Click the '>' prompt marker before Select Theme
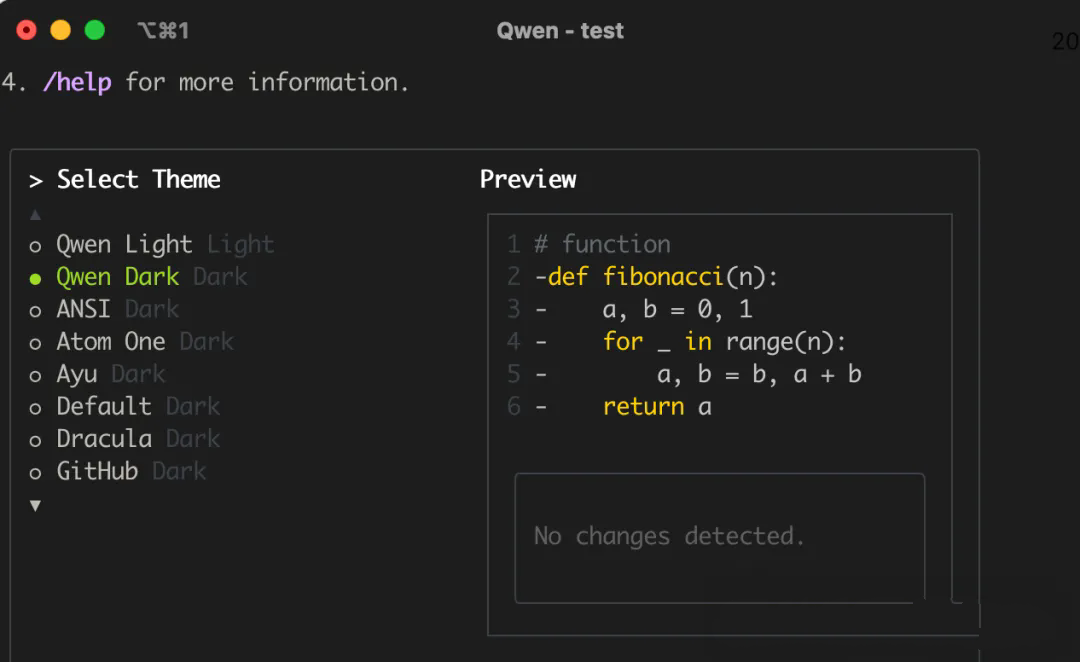 click(x=36, y=181)
